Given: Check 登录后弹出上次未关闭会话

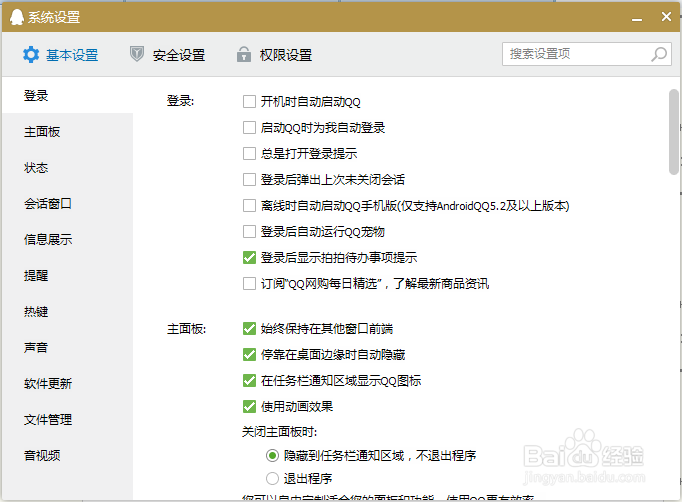Looking at the screenshot, I should (x=249, y=179).
